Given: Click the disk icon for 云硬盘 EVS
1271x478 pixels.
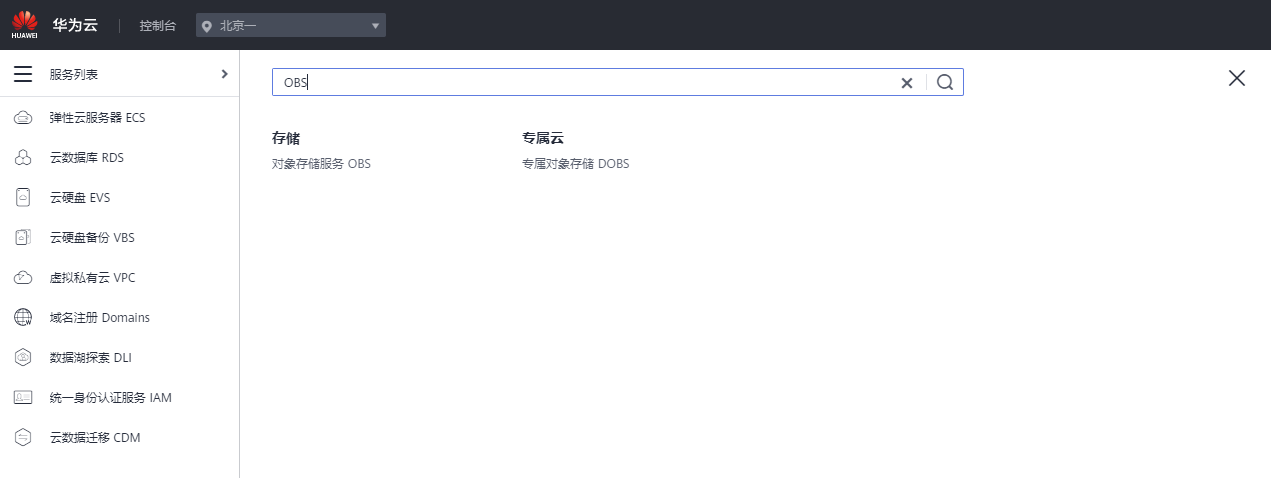Looking at the screenshot, I should [x=23, y=198].
